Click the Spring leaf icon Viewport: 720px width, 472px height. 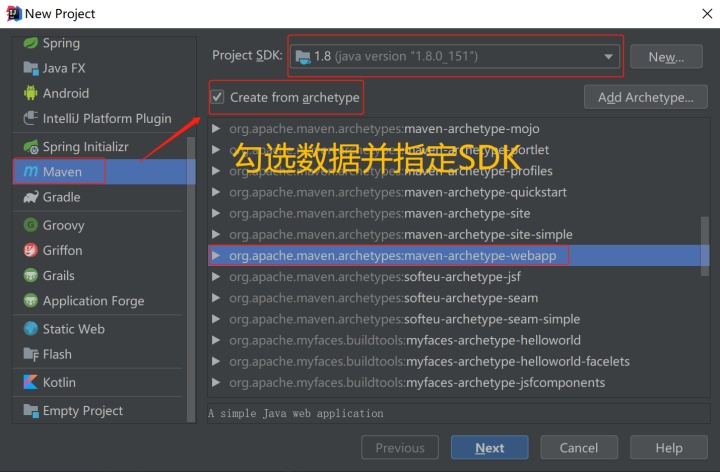point(31,43)
